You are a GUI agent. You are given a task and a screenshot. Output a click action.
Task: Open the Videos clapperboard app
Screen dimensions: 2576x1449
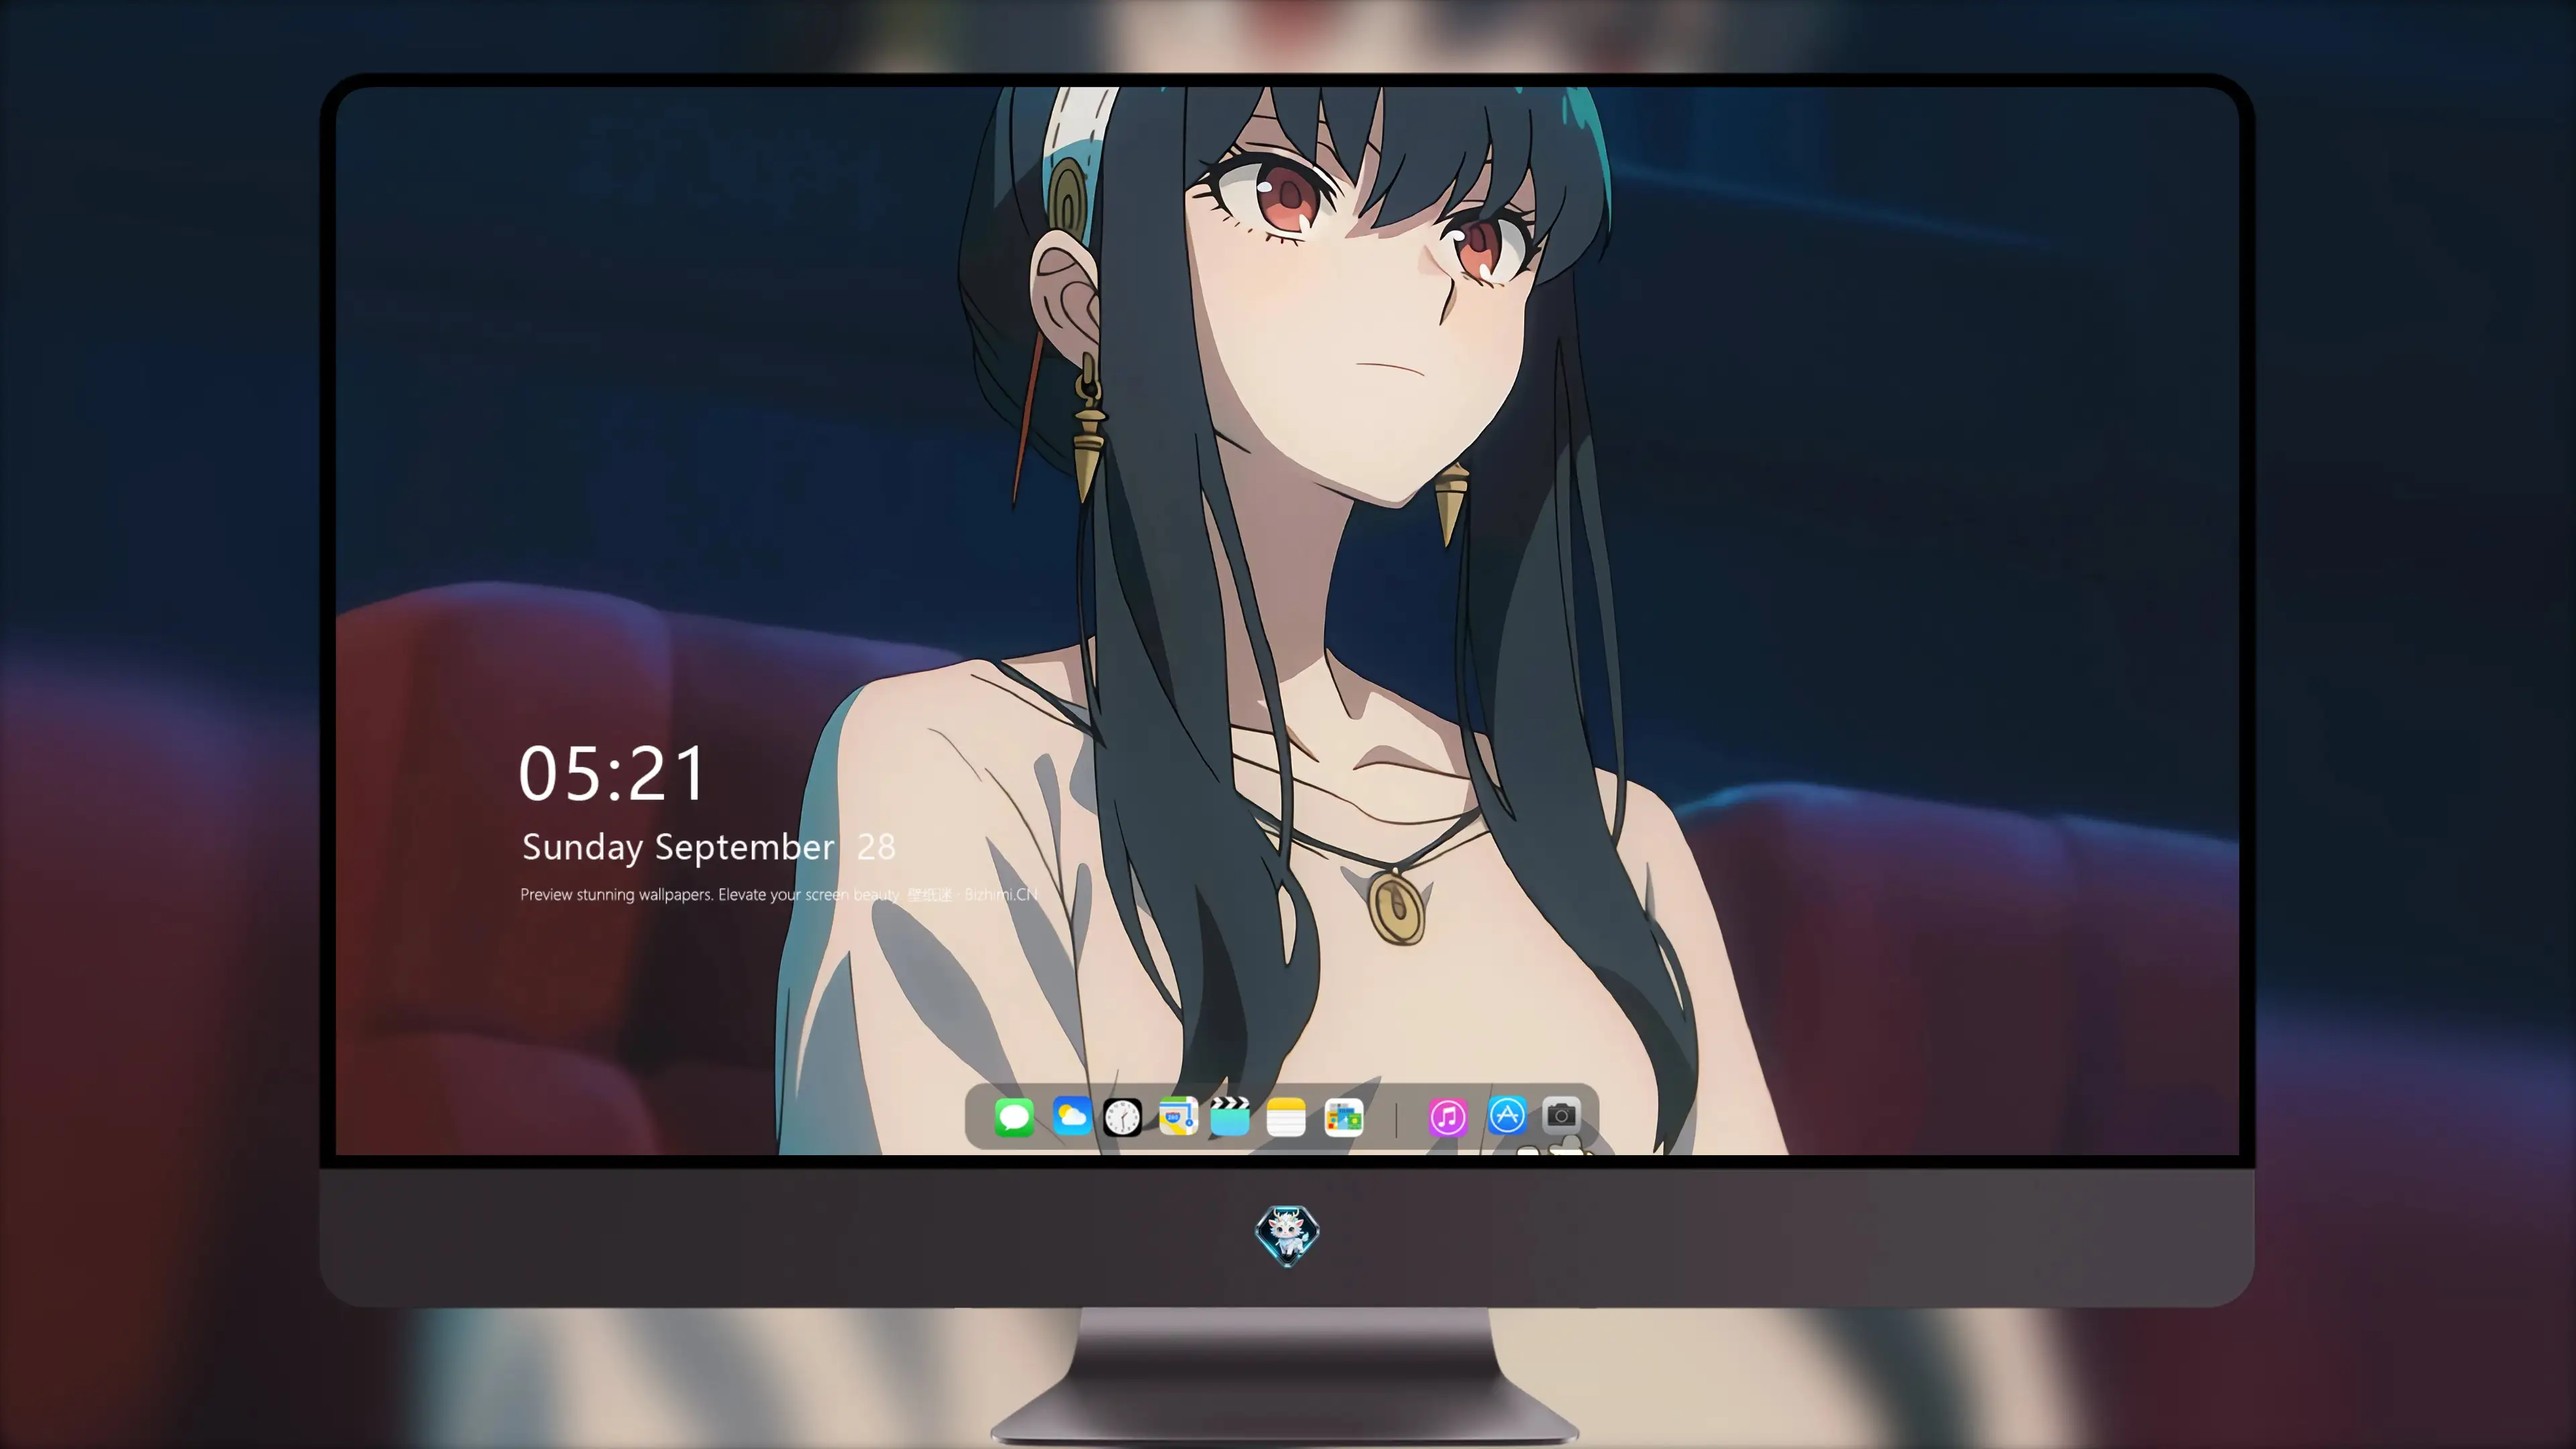tap(1230, 1116)
